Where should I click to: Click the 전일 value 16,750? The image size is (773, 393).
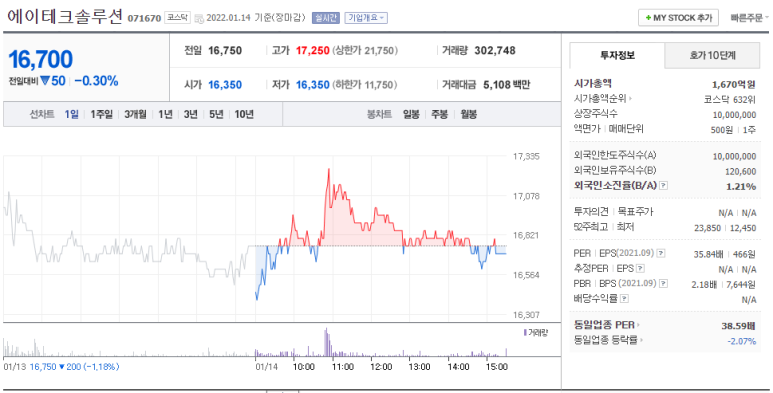225,51
